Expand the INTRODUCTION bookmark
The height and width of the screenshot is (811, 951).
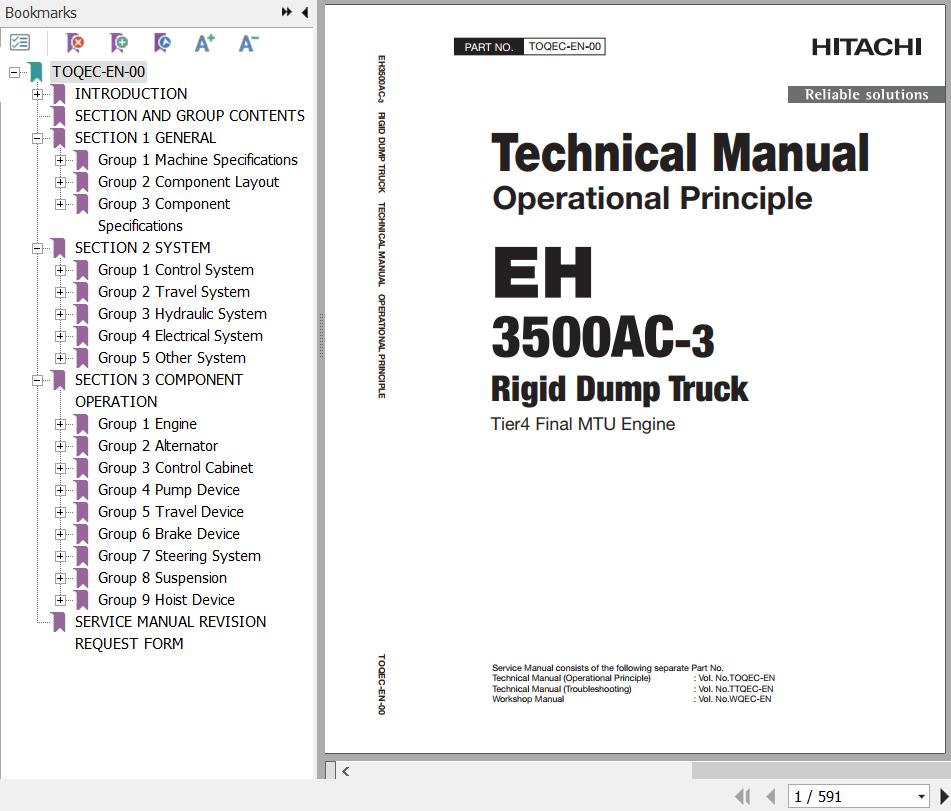click(x=38, y=94)
